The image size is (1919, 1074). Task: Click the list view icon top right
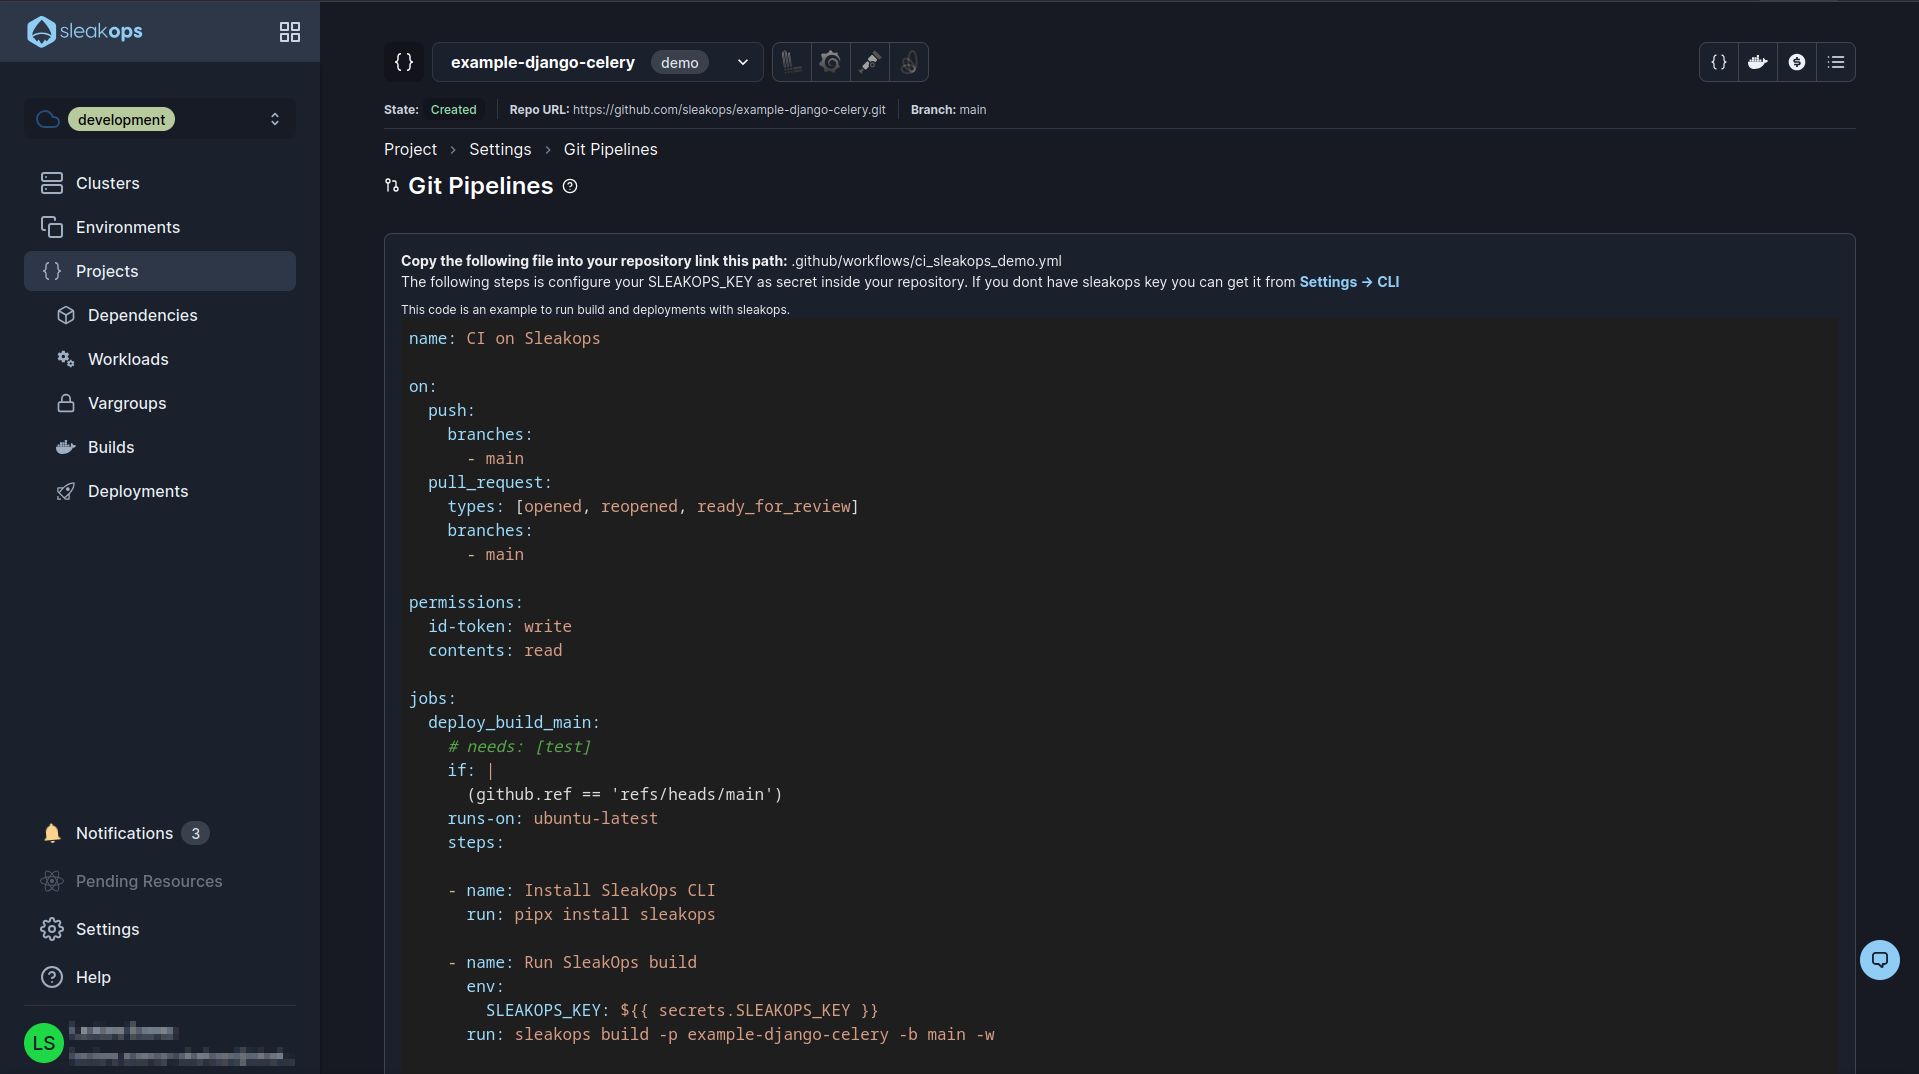(1836, 62)
